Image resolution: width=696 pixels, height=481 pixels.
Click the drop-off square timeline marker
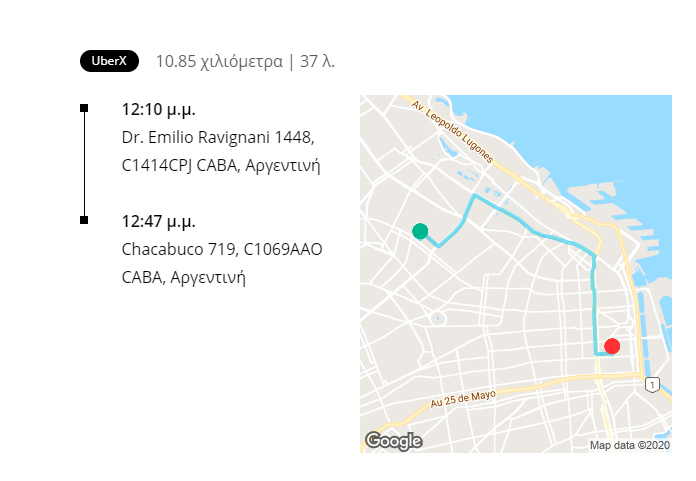pos(84,220)
